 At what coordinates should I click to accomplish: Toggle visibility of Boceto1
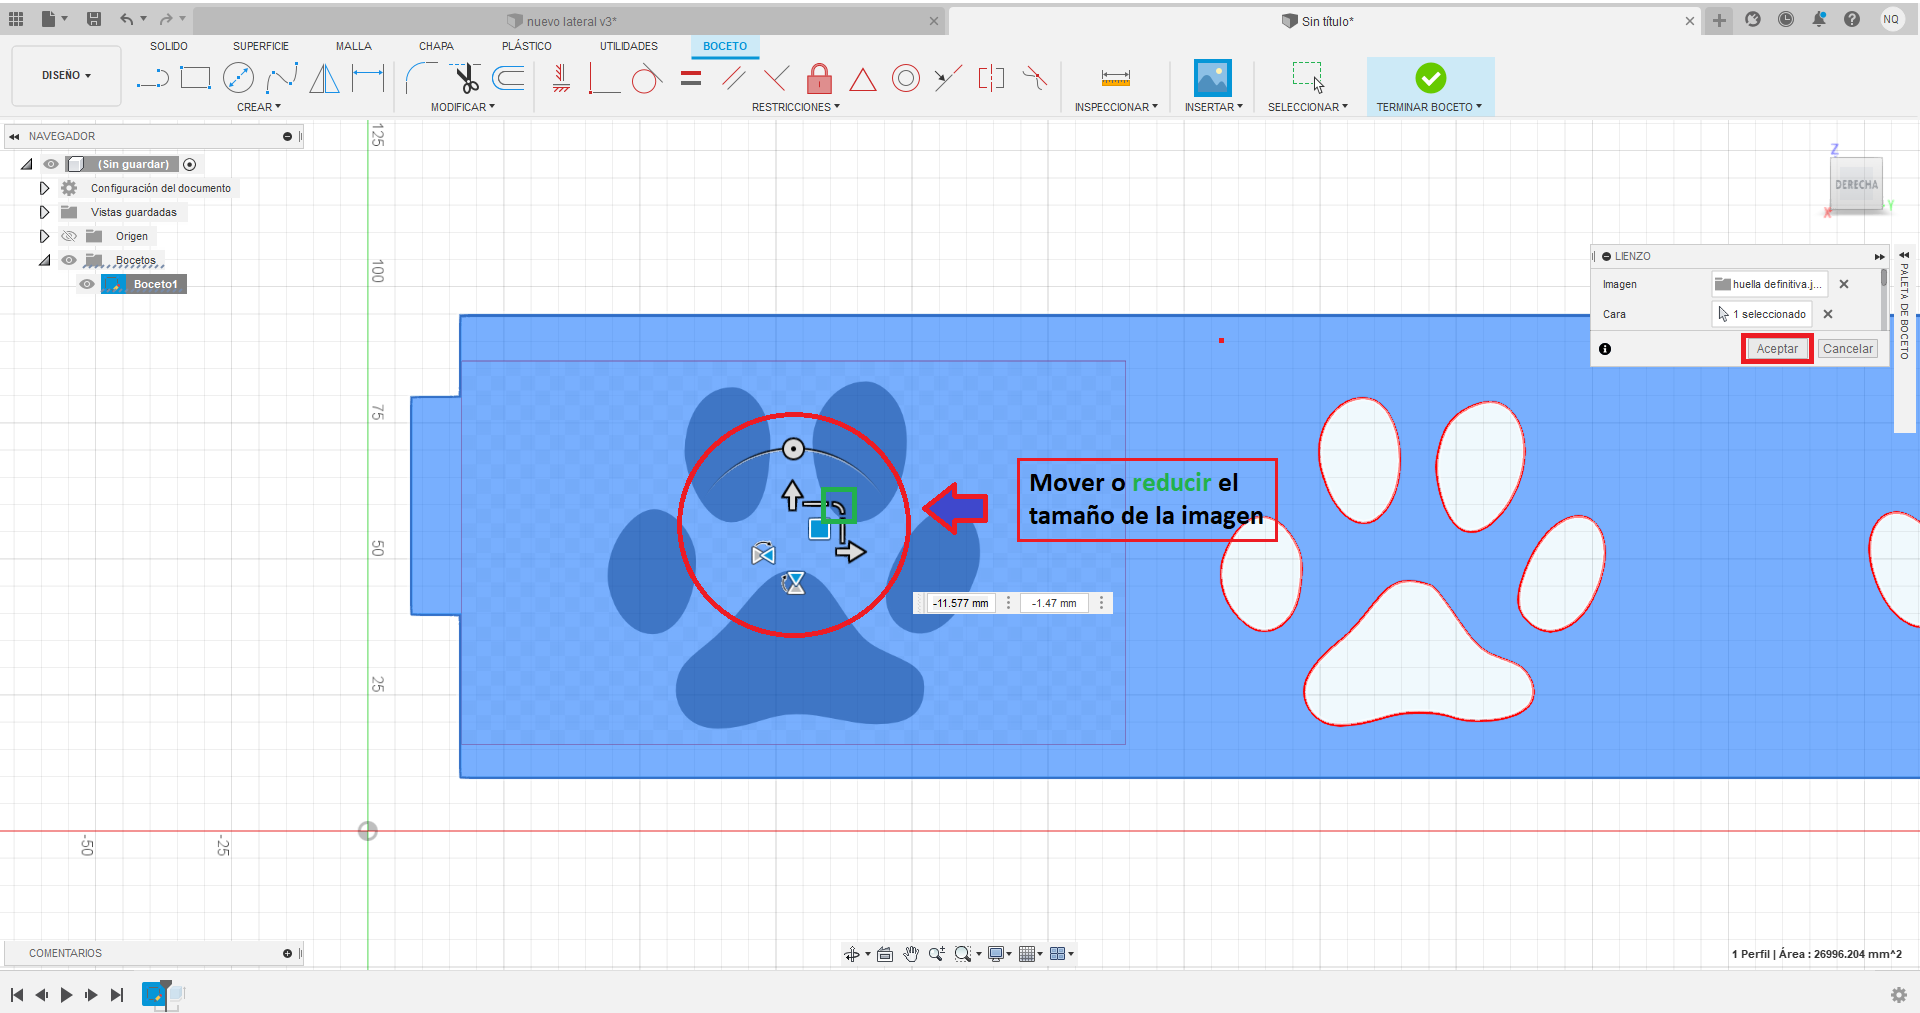coord(87,284)
